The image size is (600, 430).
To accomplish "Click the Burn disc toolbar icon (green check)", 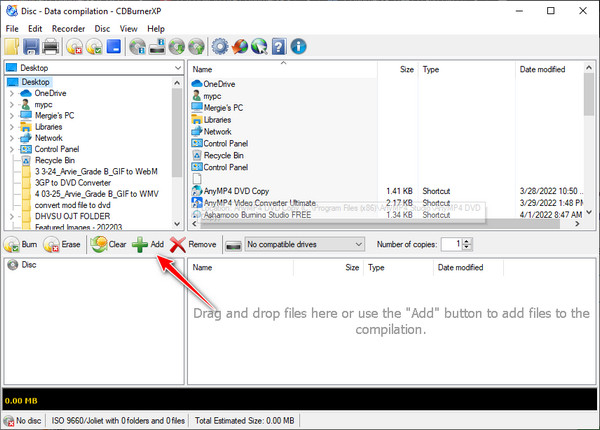I will (x=94, y=47).
